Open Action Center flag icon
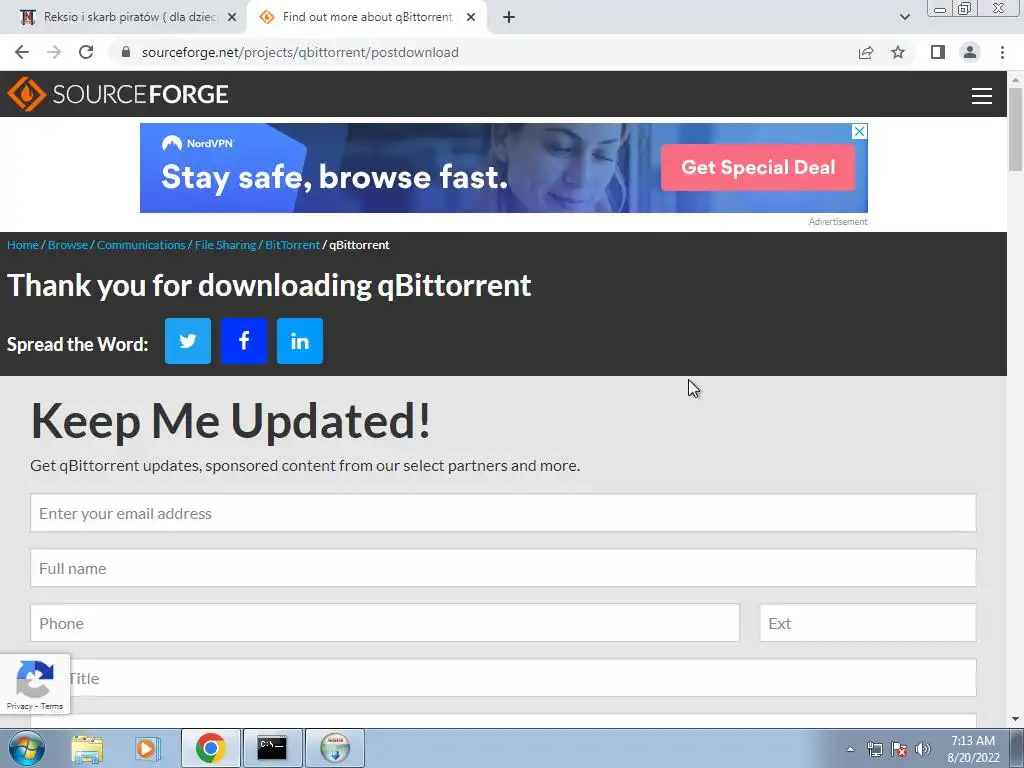1024x768 pixels. point(899,749)
